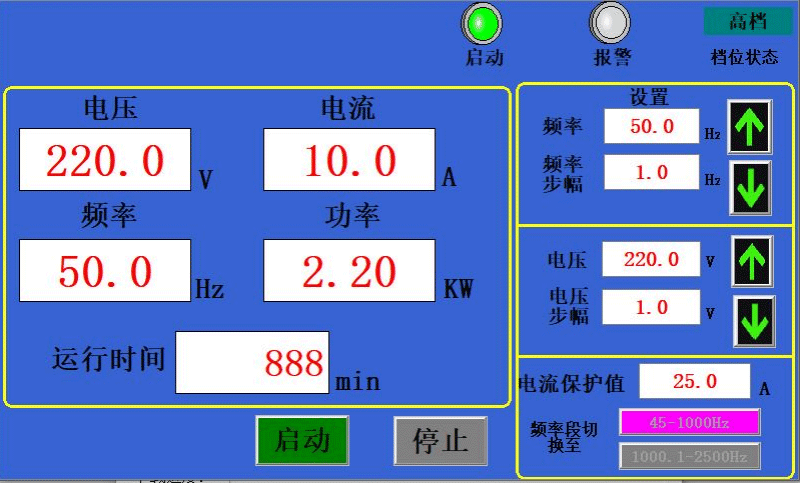Click the 报警 alarm indicator lamp
This screenshot has height=483, width=800.
pyautogui.click(x=610, y=23)
